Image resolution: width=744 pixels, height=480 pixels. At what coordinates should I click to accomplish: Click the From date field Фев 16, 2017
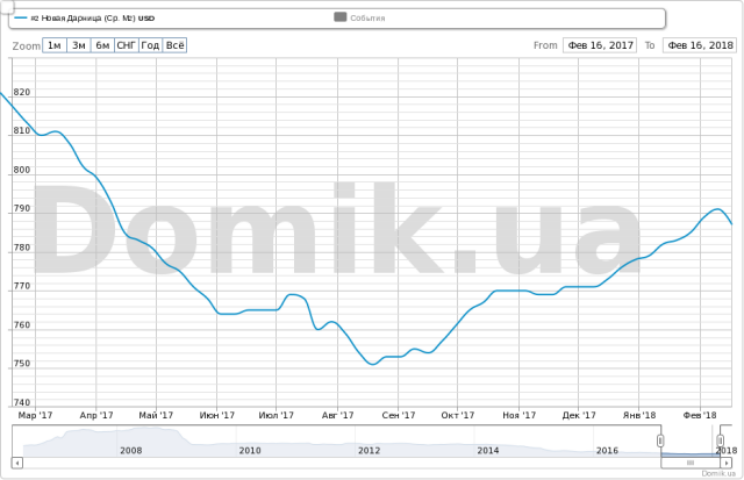(600, 46)
